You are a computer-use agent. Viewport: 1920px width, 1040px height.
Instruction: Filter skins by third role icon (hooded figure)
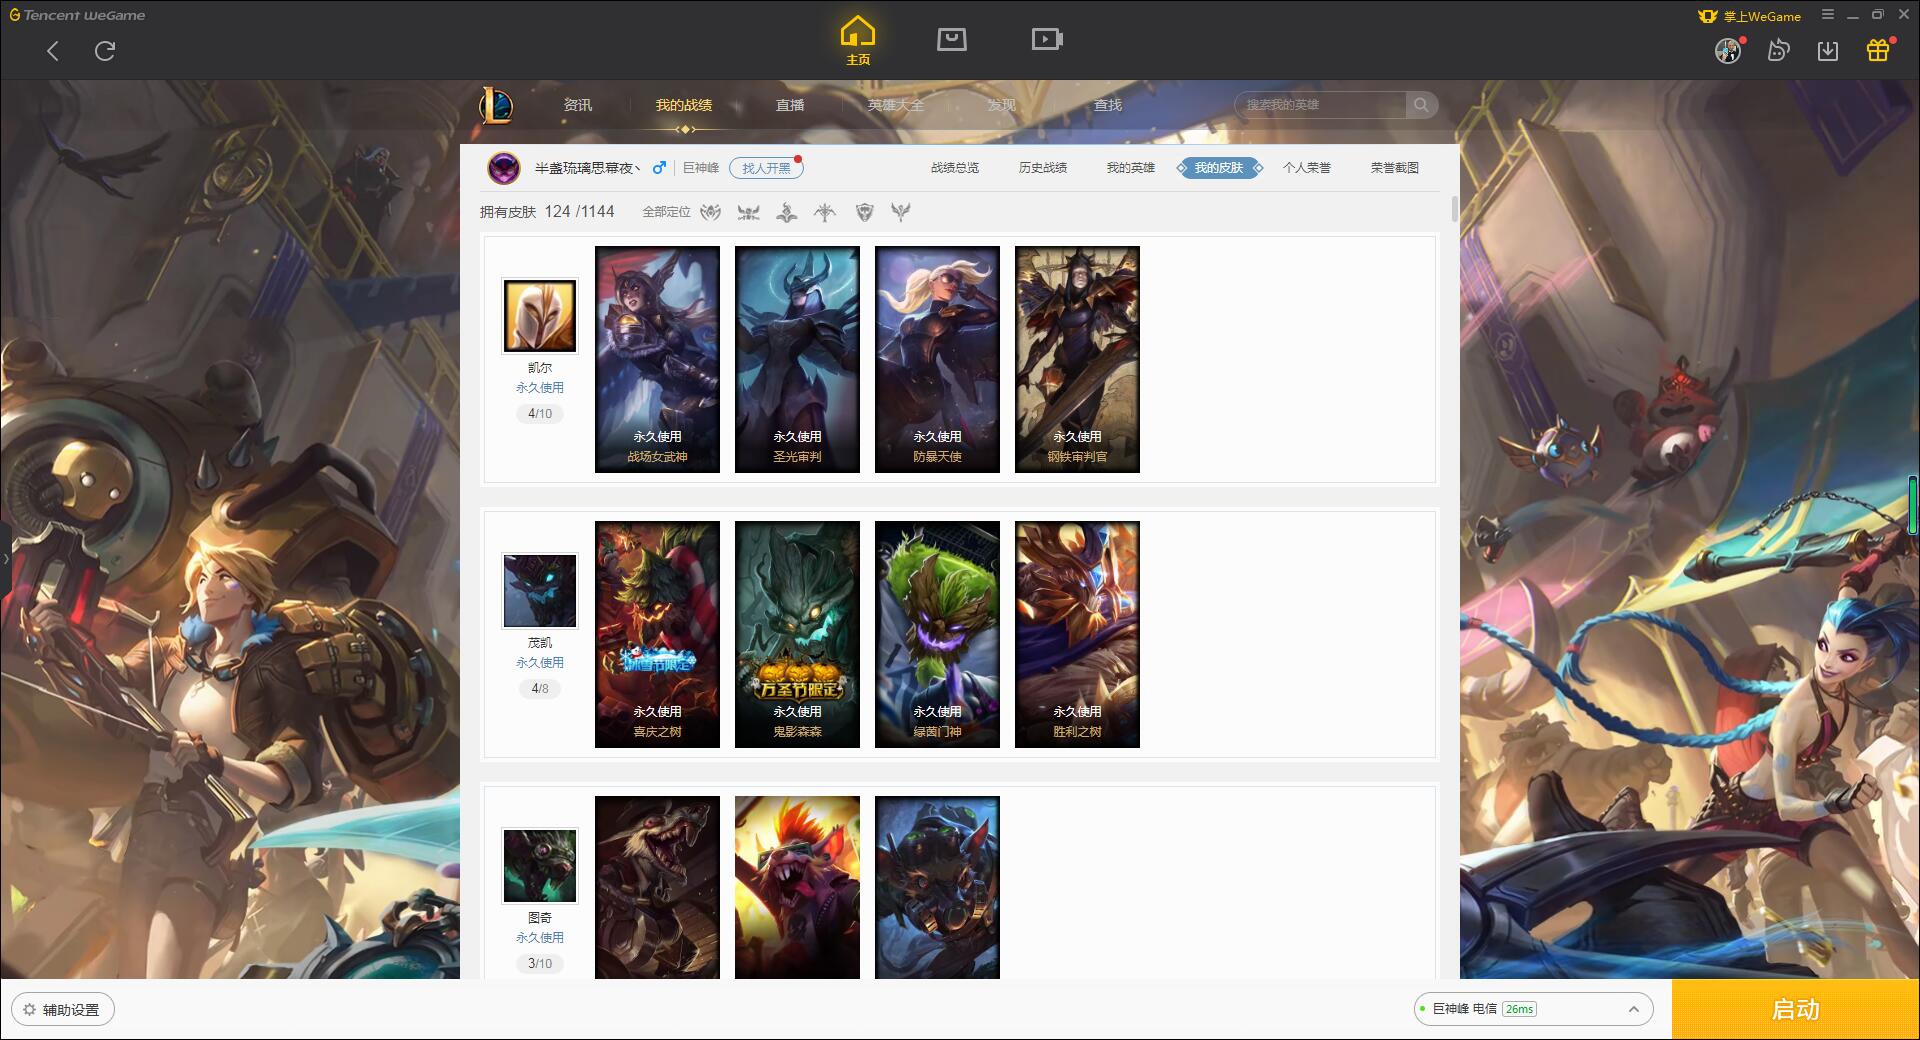click(x=787, y=212)
